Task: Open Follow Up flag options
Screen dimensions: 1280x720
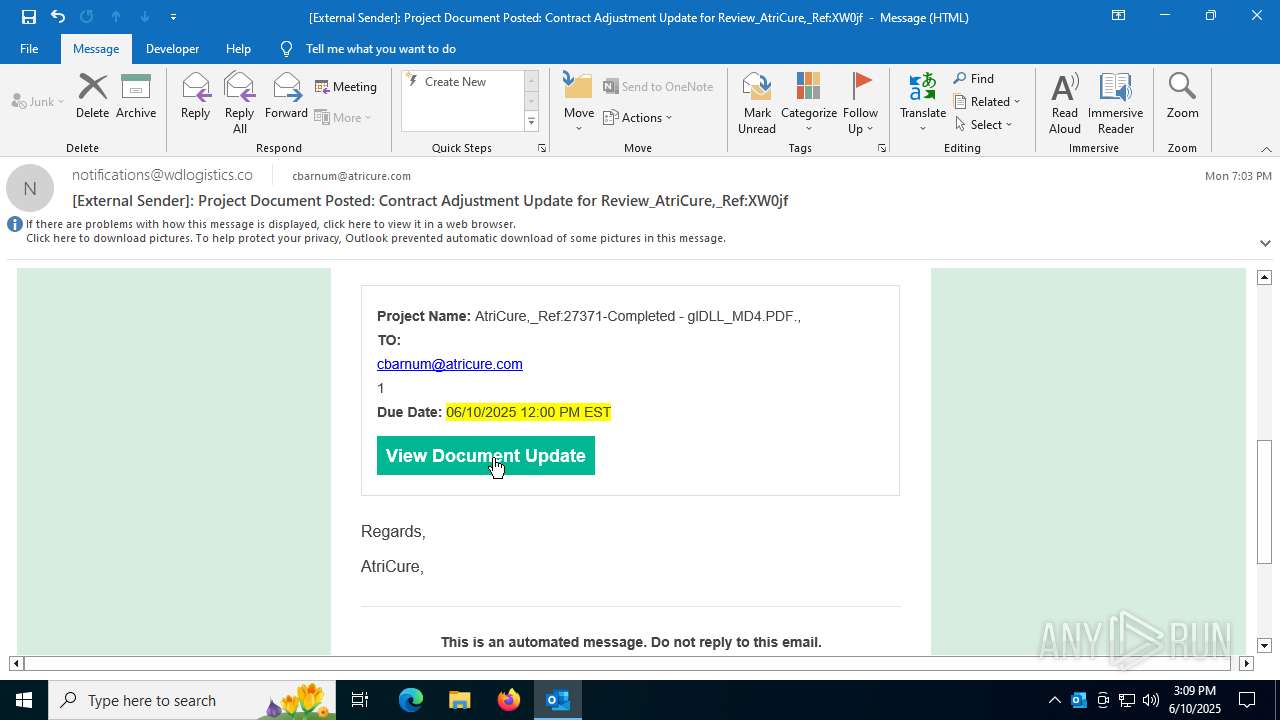Action: coord(860,103)
